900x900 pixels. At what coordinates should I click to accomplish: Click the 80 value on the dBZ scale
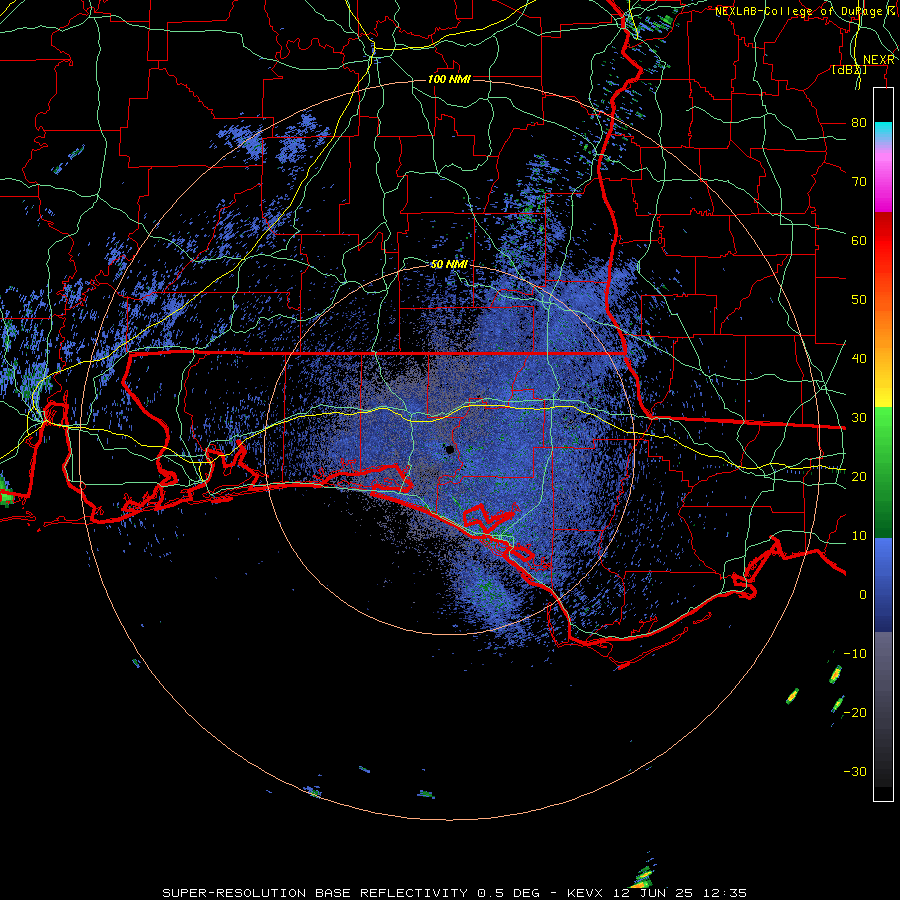859,123
